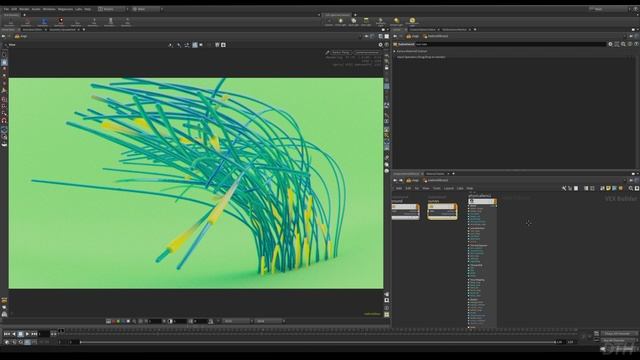Click the mat path in the parameter pane

414,36
